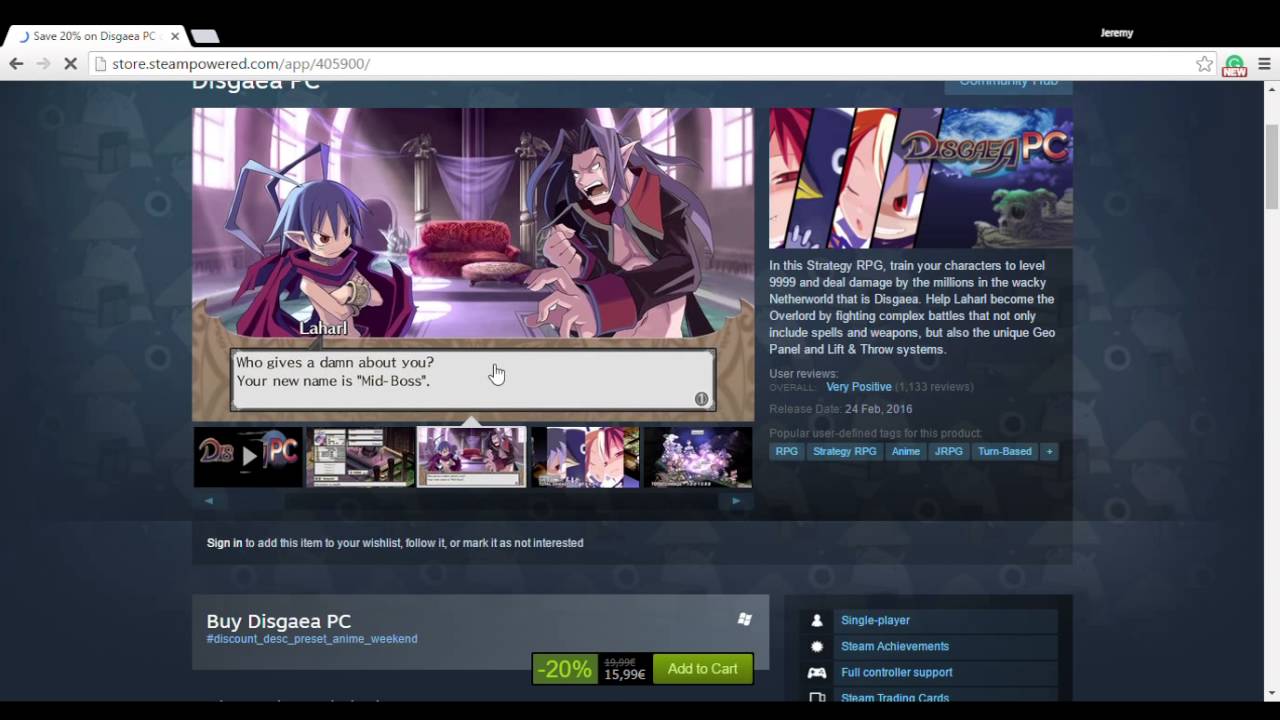Click the Single-player person icon
The height and width of the screenshot is (720, 1280).
pyautogui.click(x=817, y=620)
